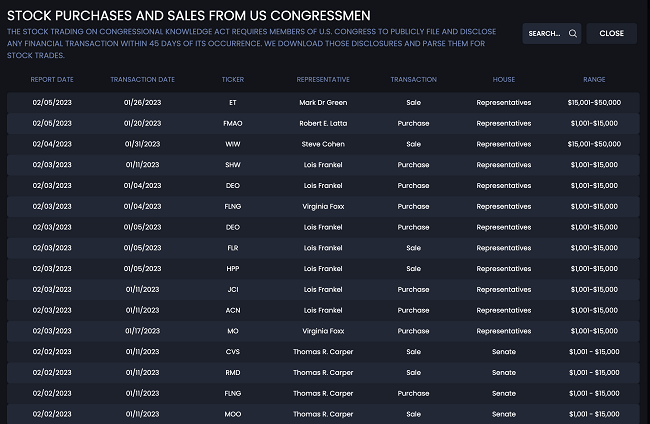
Task: Select report date in the ET row
Action: click(52, 103)
